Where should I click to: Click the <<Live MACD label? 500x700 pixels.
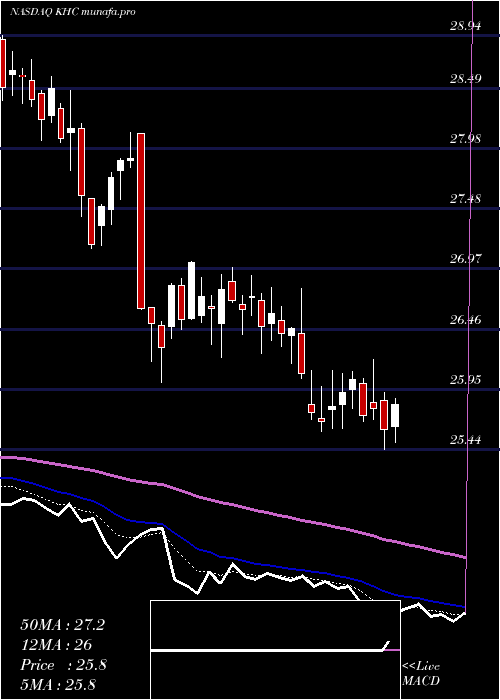[x=421, y=674]
